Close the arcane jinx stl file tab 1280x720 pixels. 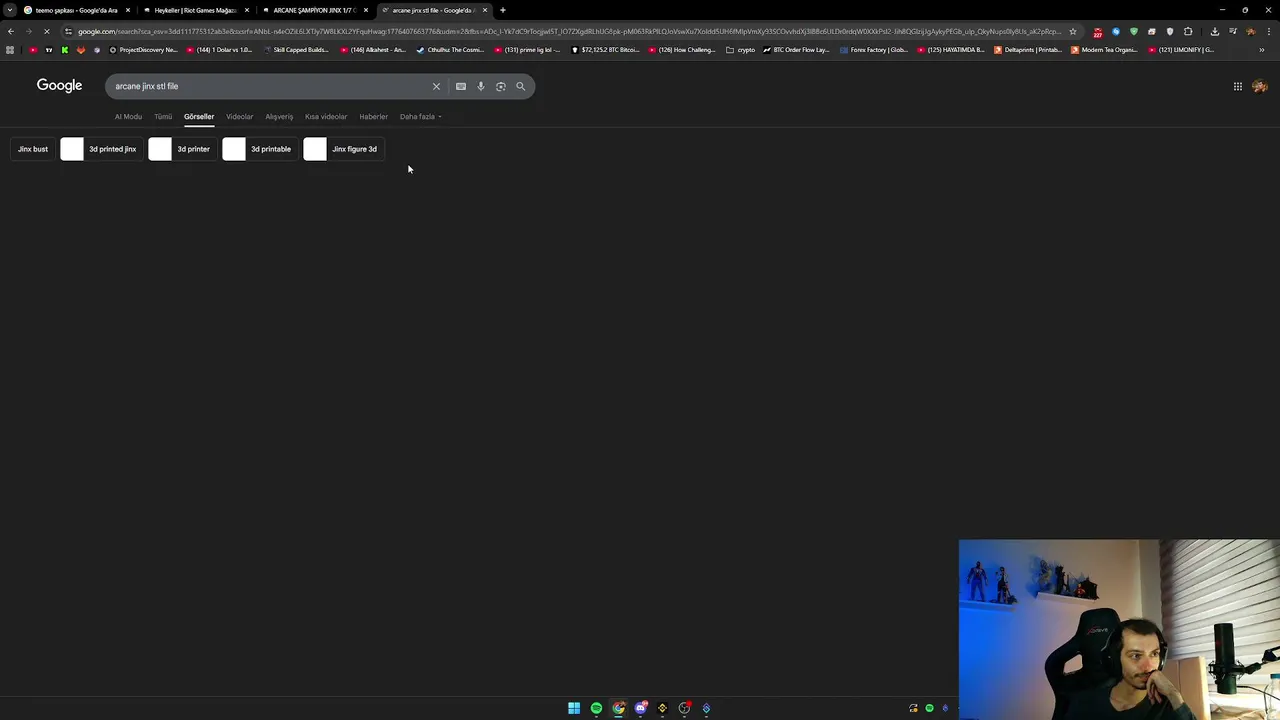(485, 10)
